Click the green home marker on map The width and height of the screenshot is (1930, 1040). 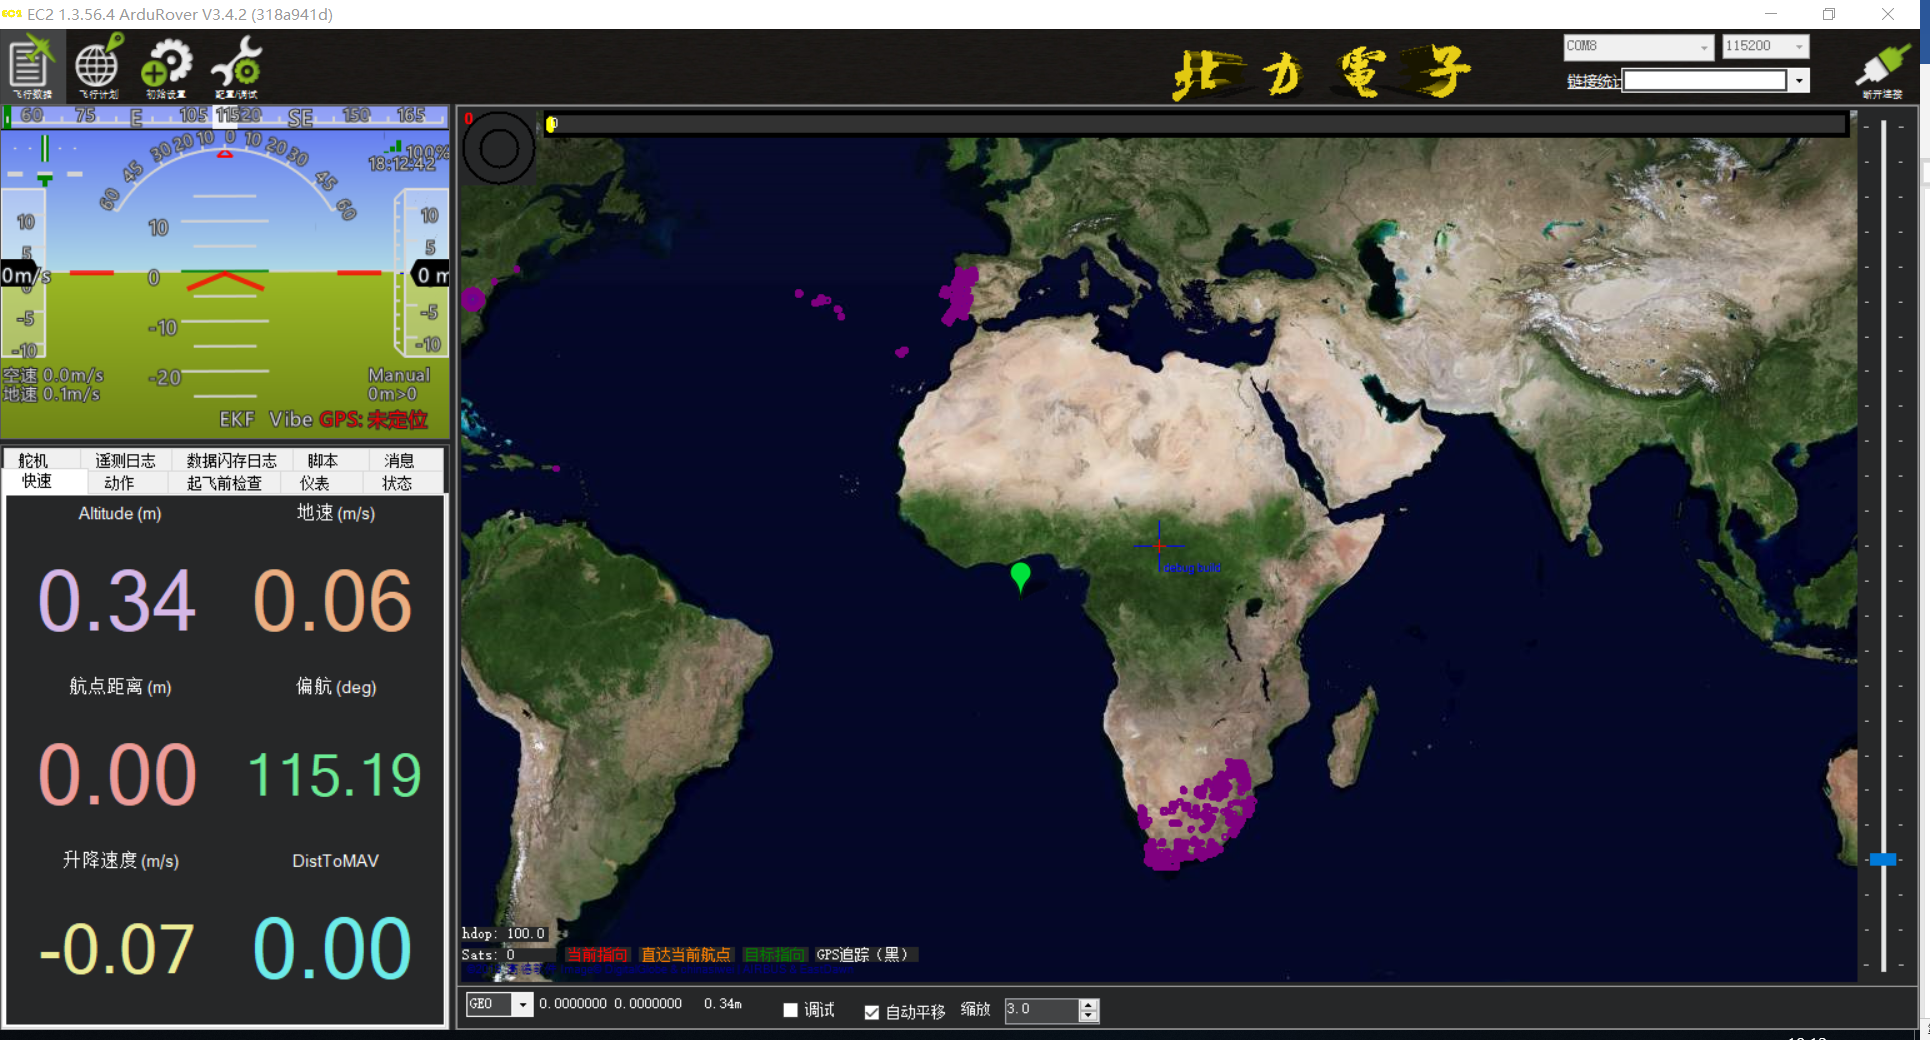1020,576
